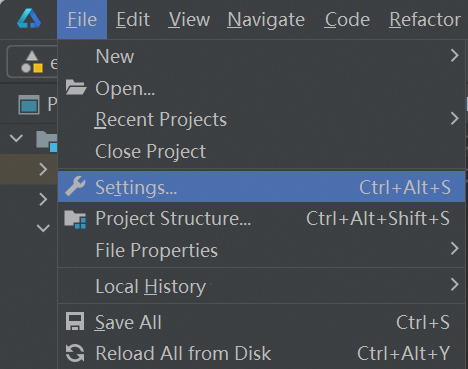The height and width of the screenshot is (369, 468).
Task: Click the Reload All from Disk refresh icon
Action: point(75,353)
